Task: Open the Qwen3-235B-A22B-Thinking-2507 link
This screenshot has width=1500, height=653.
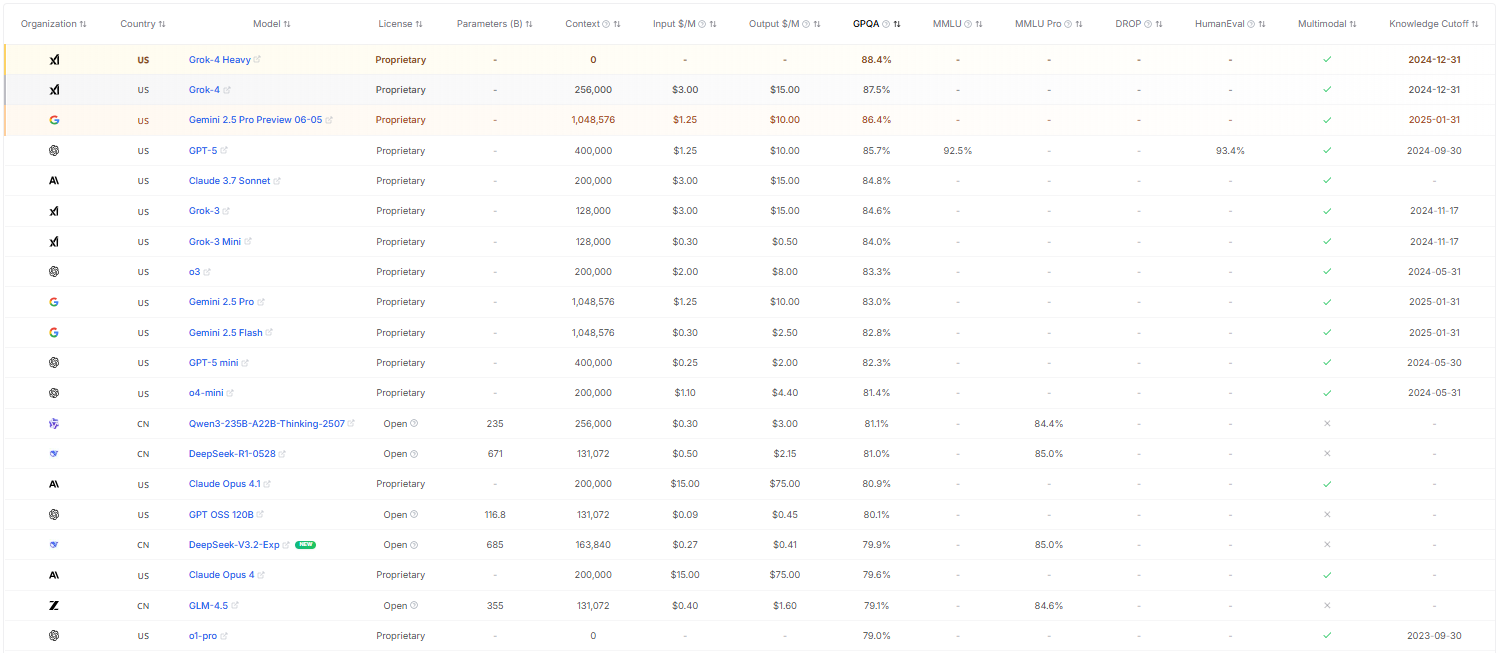Action: [x=266, y=424]
